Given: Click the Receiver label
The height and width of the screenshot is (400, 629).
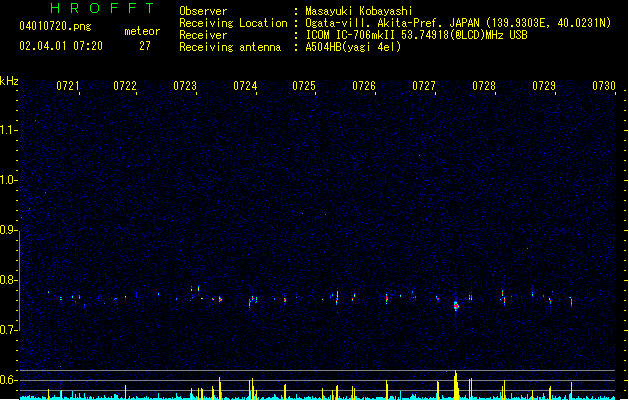Looking at the screenshot, I should pyautogui.click(x=203, y=35).
